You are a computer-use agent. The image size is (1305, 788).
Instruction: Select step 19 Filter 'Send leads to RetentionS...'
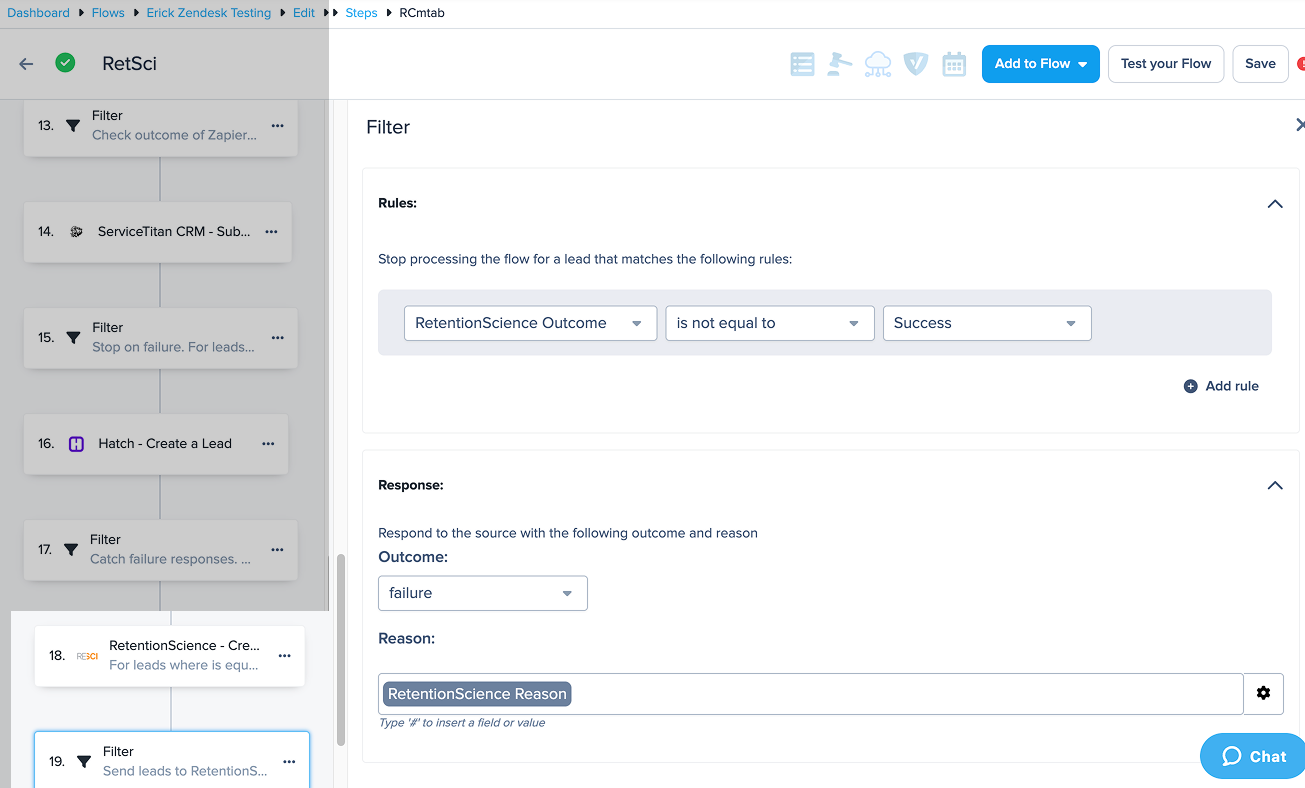(x=172, y=762)
